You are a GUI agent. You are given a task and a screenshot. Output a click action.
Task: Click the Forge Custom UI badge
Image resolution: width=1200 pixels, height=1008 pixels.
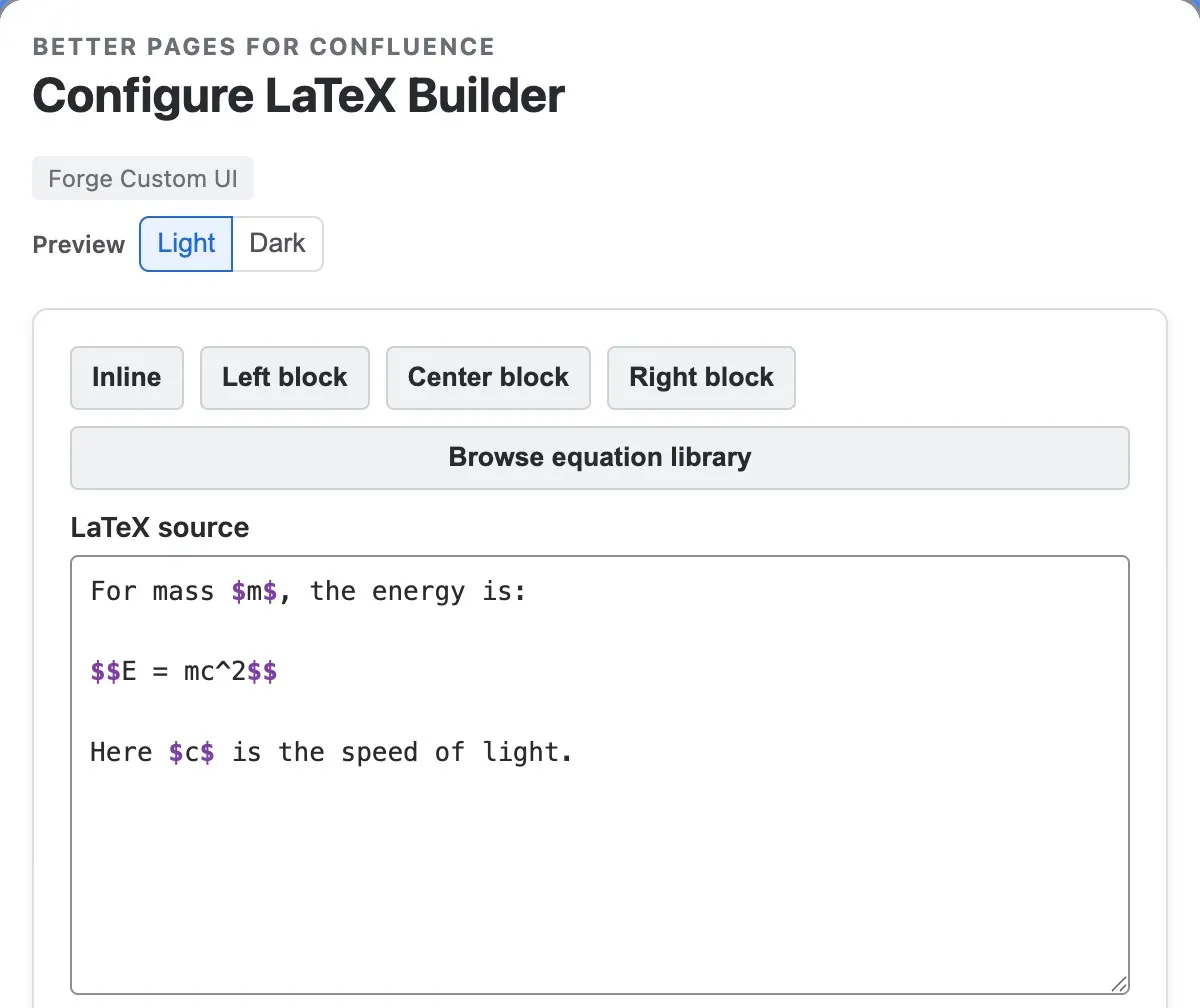[x=143, y=179]
